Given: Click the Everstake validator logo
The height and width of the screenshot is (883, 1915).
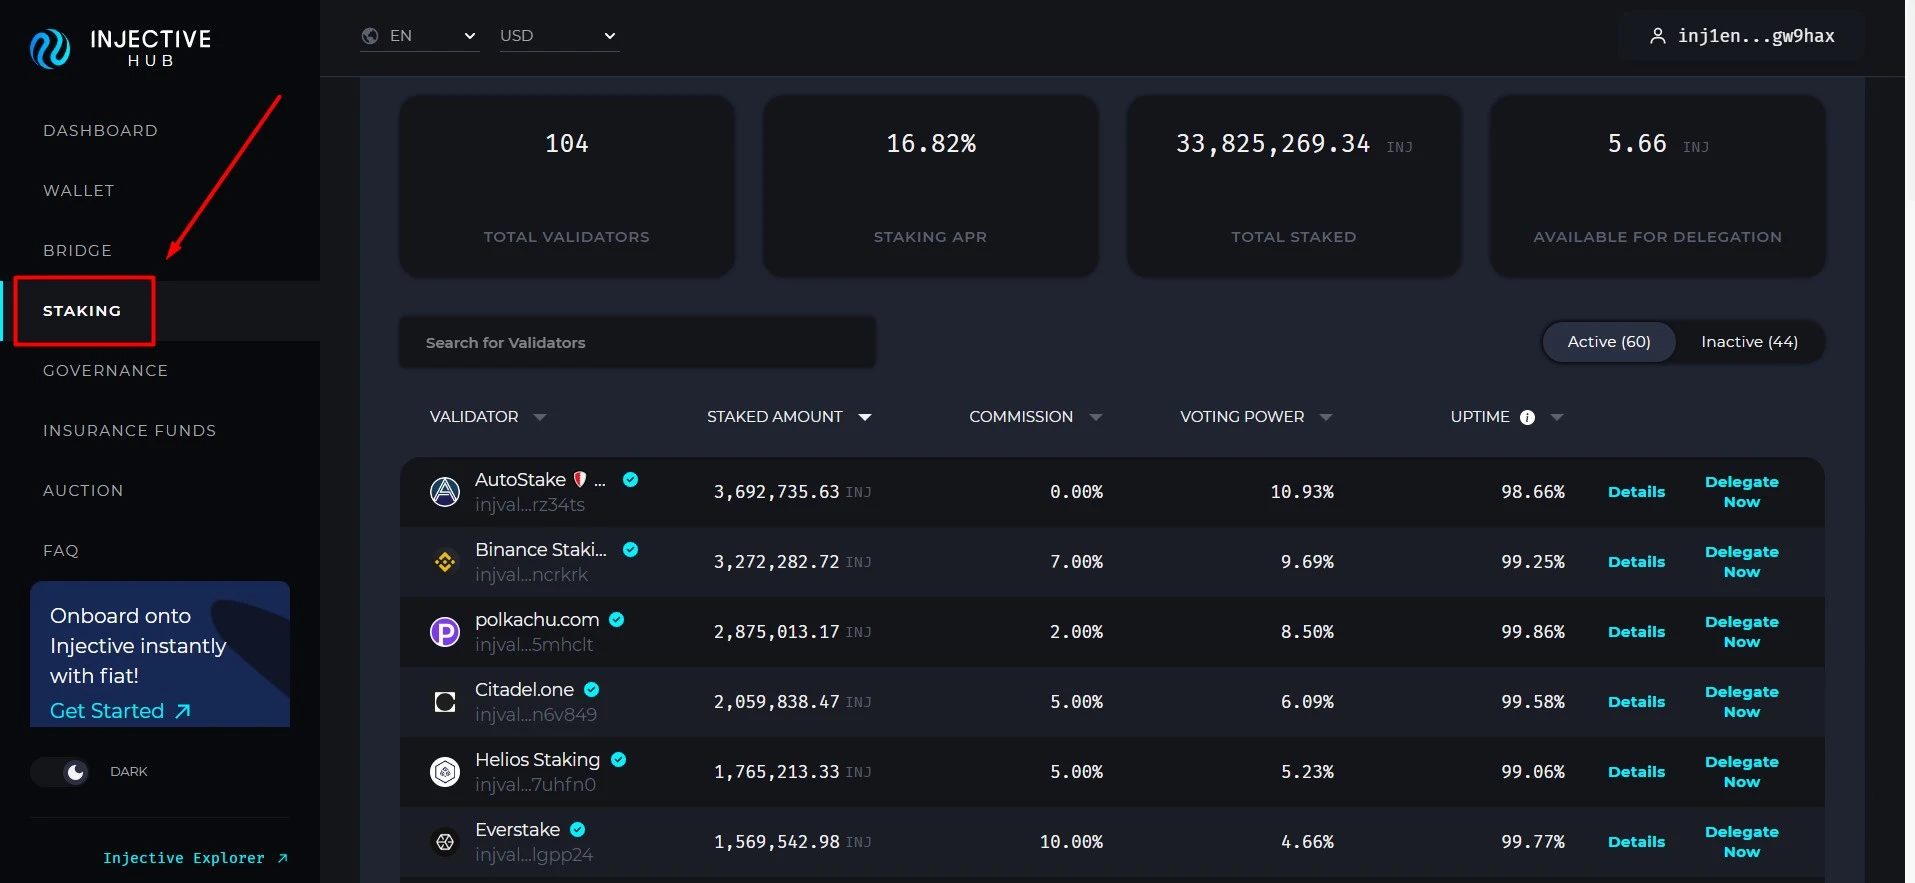Looking at the screenshot, I should (445, 842).
